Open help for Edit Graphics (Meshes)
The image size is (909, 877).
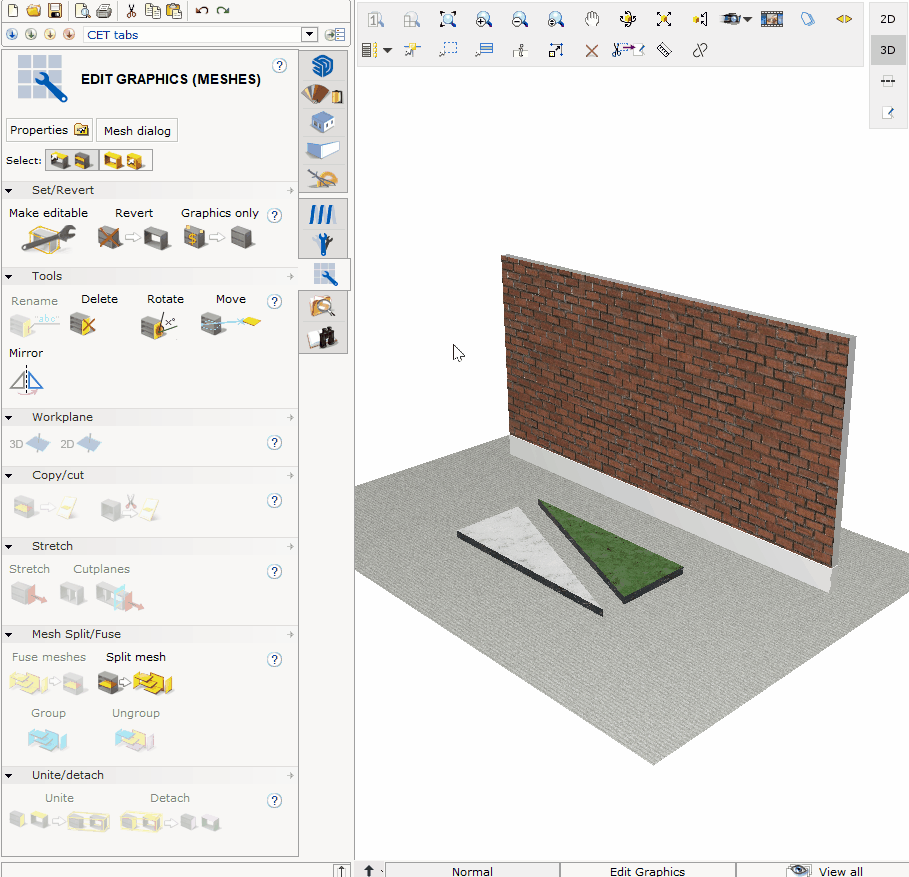[279, 65]
